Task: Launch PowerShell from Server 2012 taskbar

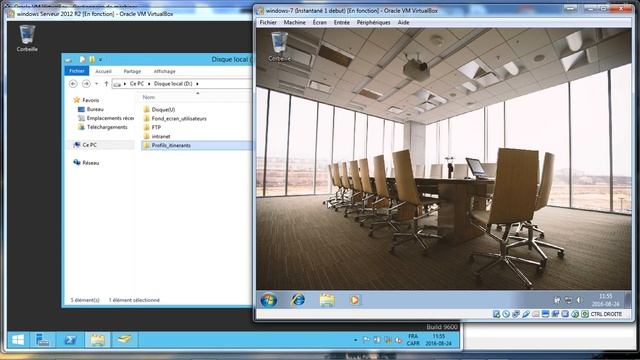Action: click(70, 340)
